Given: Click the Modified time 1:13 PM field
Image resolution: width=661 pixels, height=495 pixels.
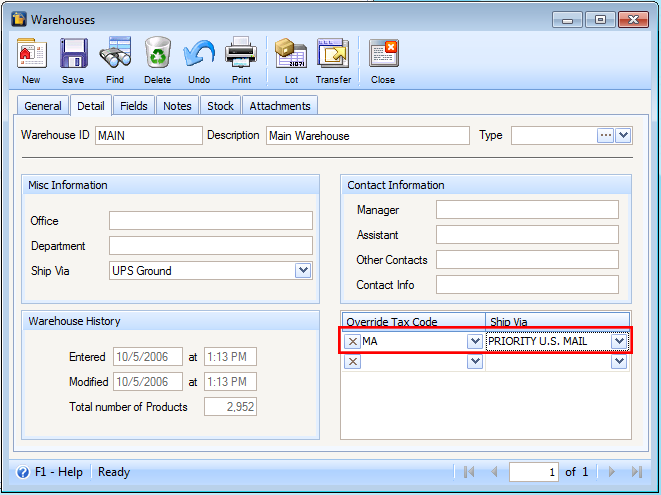Looking at the screenshot, I should (231, 382).
